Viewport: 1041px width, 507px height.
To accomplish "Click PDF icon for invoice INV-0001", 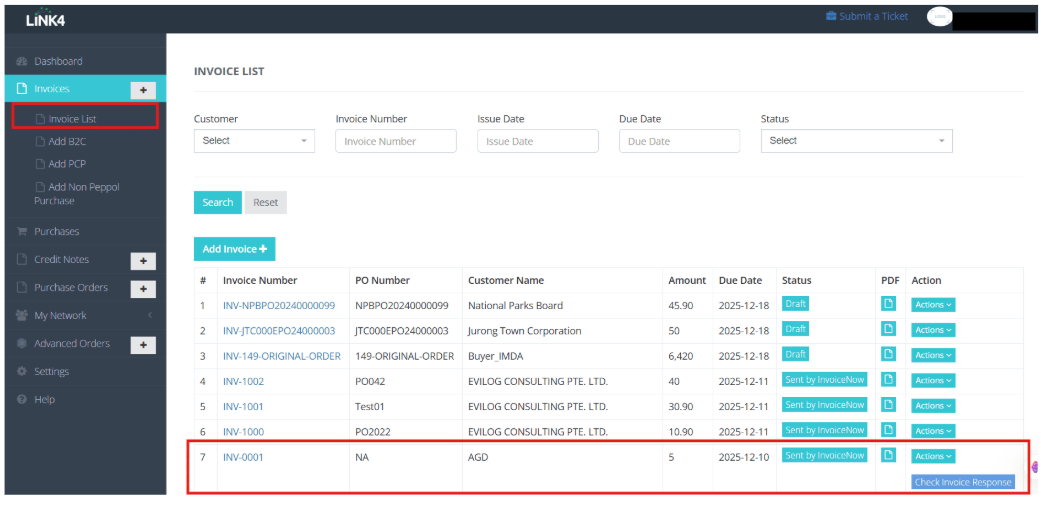I will 888,455.
